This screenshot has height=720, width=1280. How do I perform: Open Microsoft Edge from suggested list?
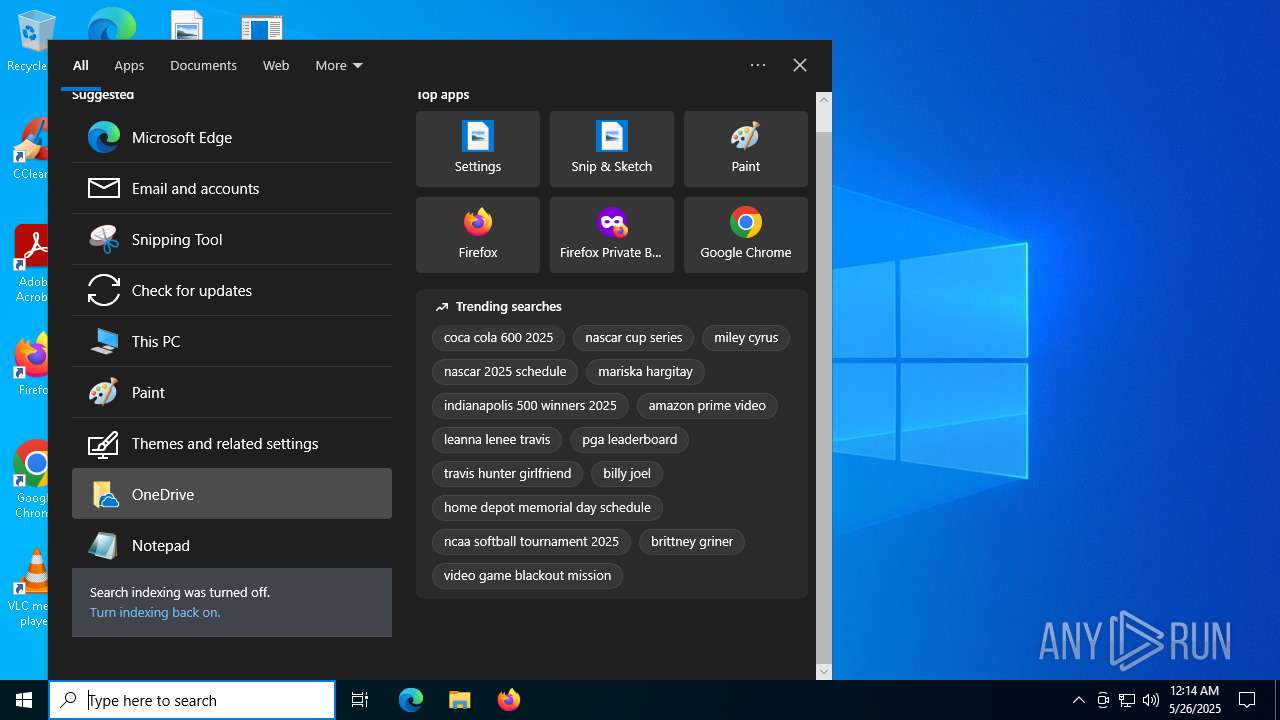tap(232, 137)
